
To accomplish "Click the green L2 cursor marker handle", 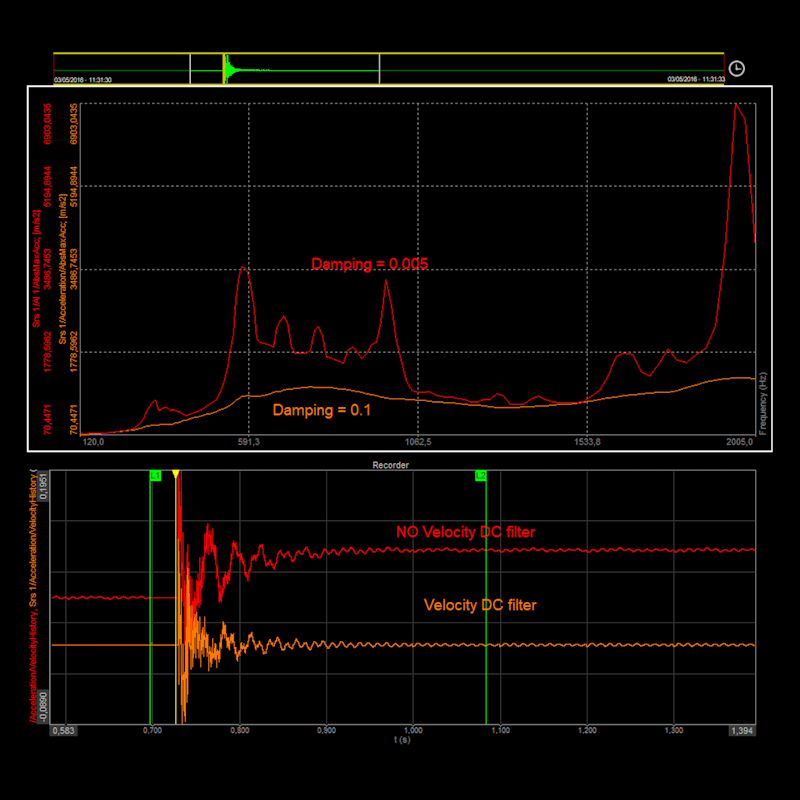I will pos(480,474).
